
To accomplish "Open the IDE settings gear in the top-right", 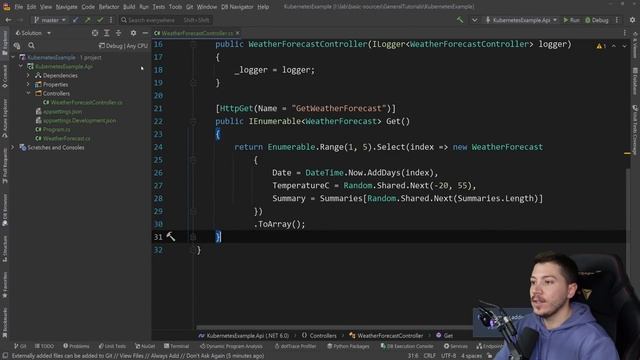I will 632,20.
